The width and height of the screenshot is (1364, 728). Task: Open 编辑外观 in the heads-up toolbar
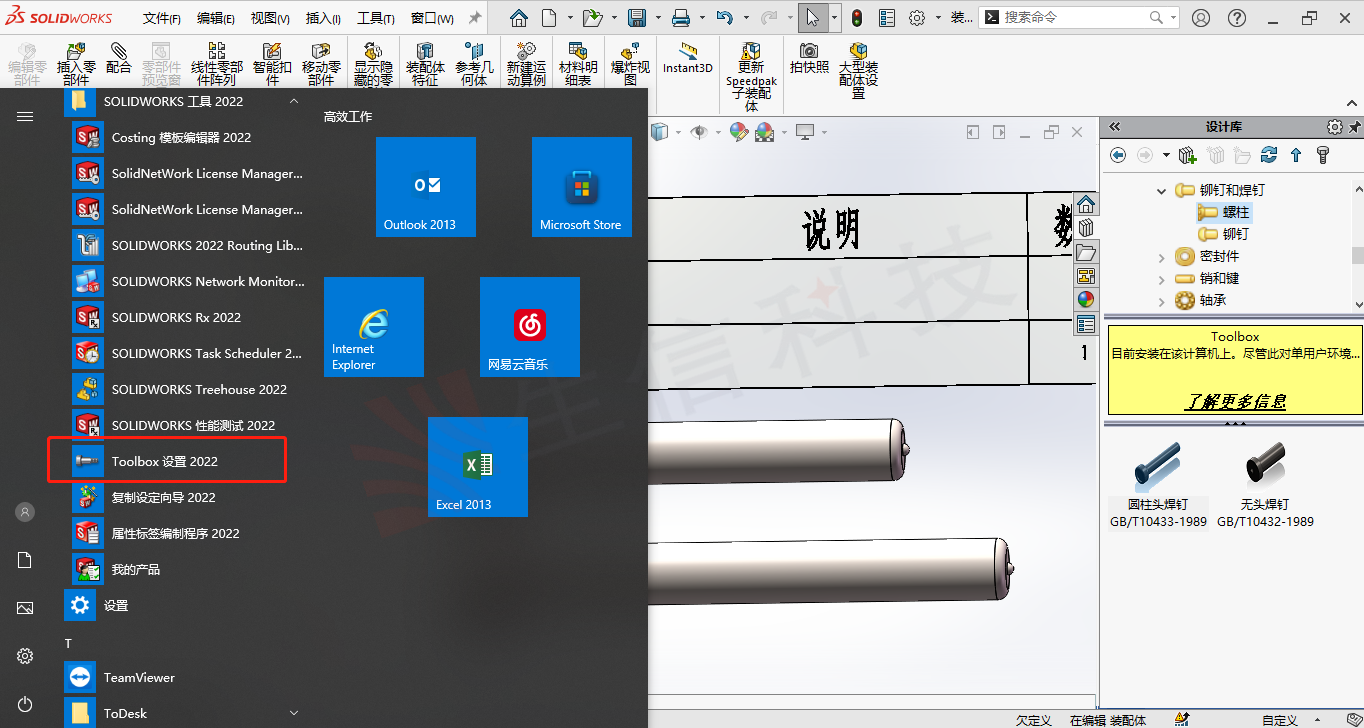(x=740, y=131)
